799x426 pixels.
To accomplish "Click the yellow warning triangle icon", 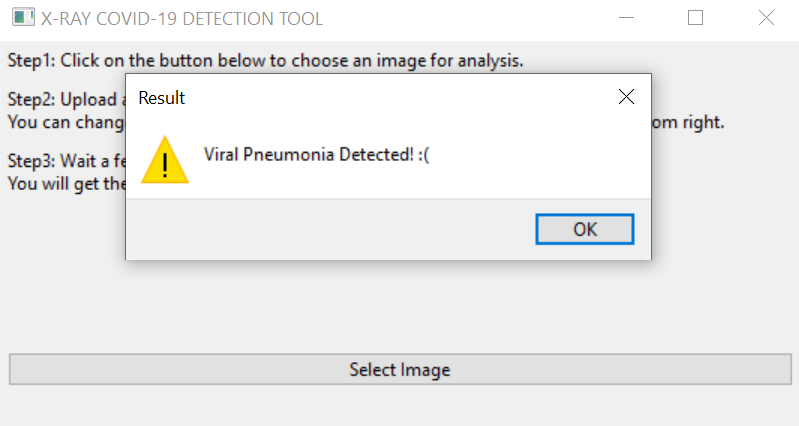I will coord(165,161).
